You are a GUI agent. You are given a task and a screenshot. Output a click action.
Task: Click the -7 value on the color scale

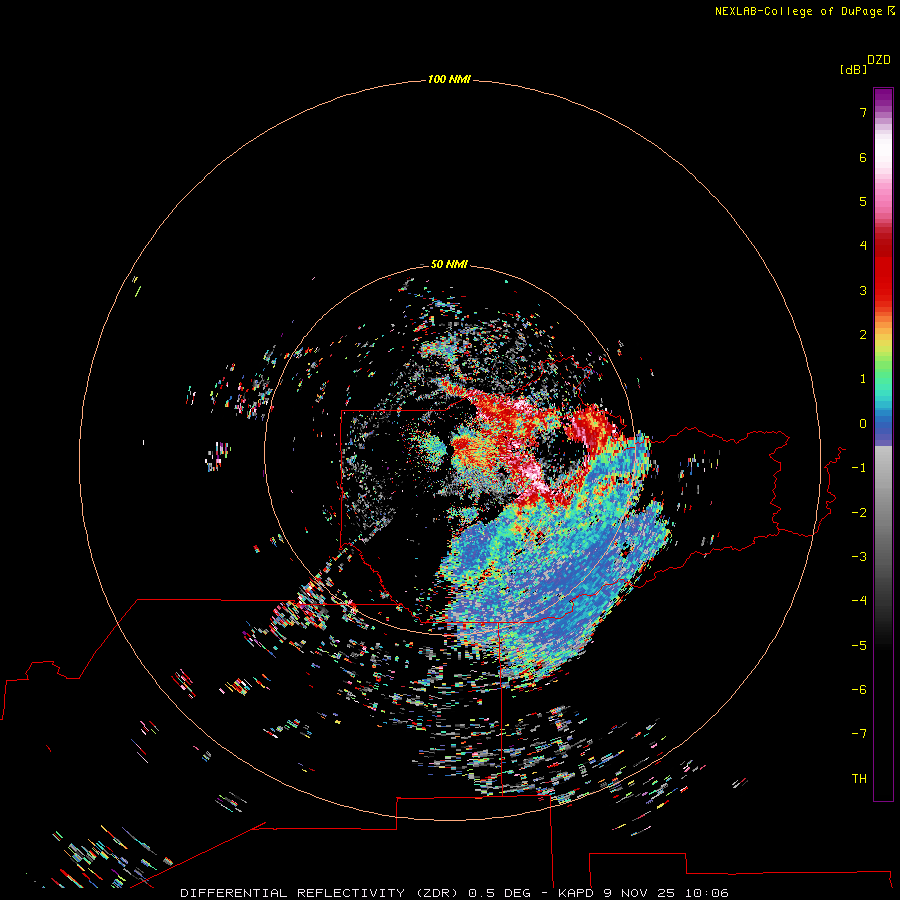859,734
